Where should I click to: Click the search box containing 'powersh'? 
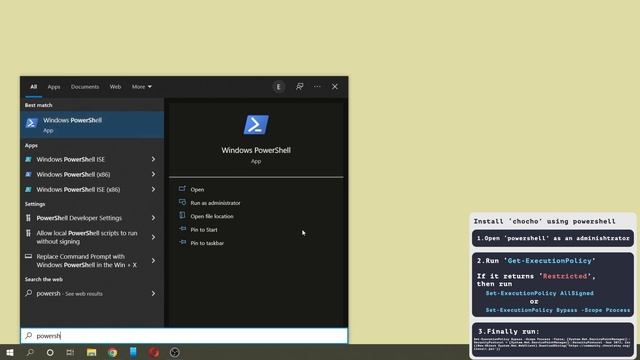tap(184, 336)
